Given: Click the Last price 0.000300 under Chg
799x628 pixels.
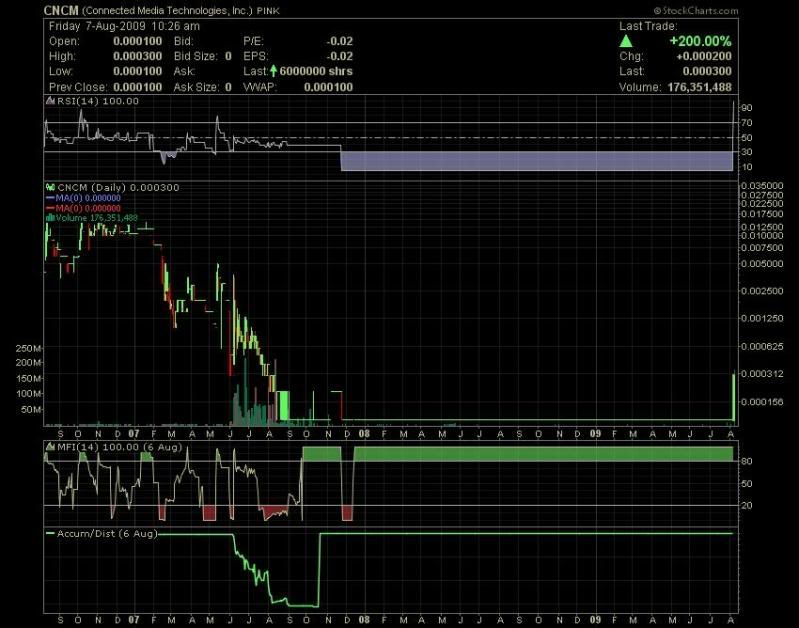Looking at the screenshot, I should click(707, 71).
